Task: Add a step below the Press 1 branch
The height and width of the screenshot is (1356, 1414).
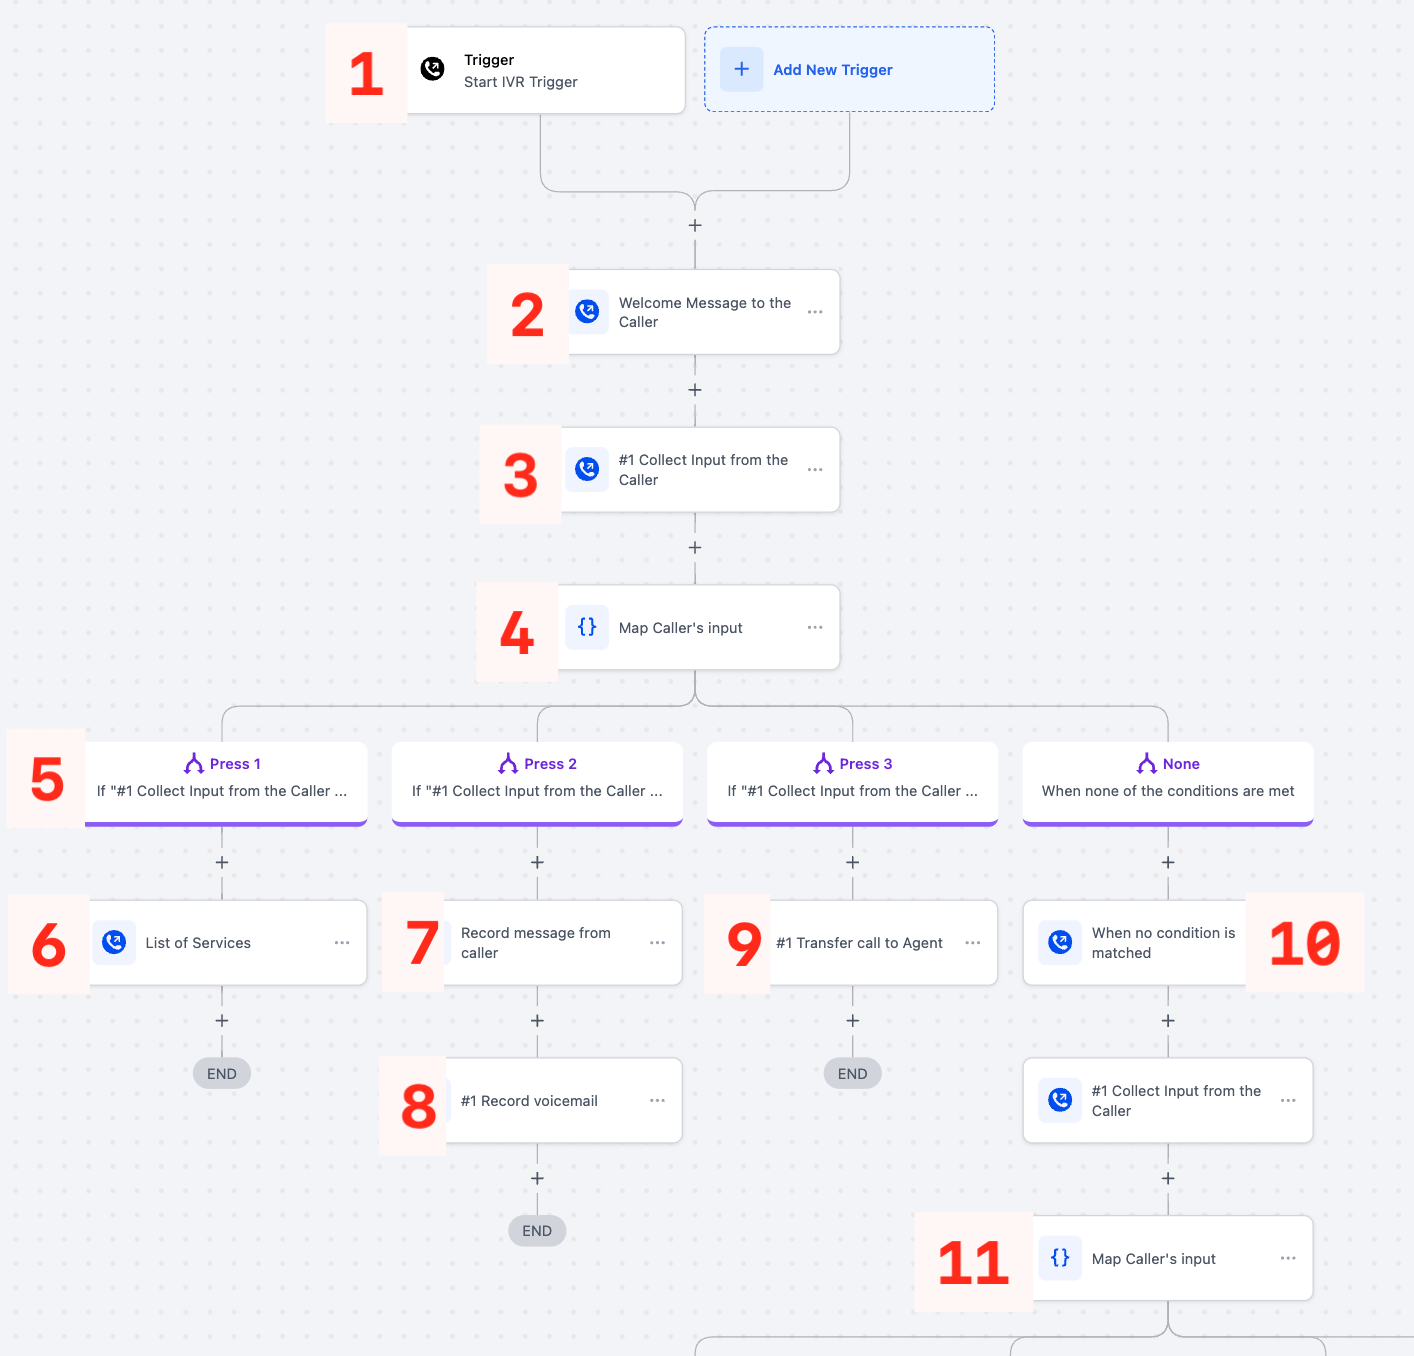Action: (222, 862)
